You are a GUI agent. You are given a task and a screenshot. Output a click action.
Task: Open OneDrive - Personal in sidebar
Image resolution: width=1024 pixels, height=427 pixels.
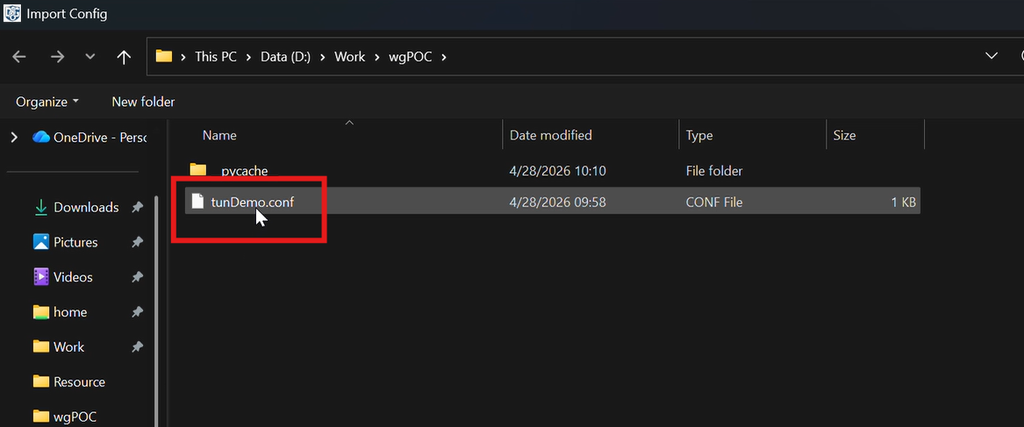89,137
